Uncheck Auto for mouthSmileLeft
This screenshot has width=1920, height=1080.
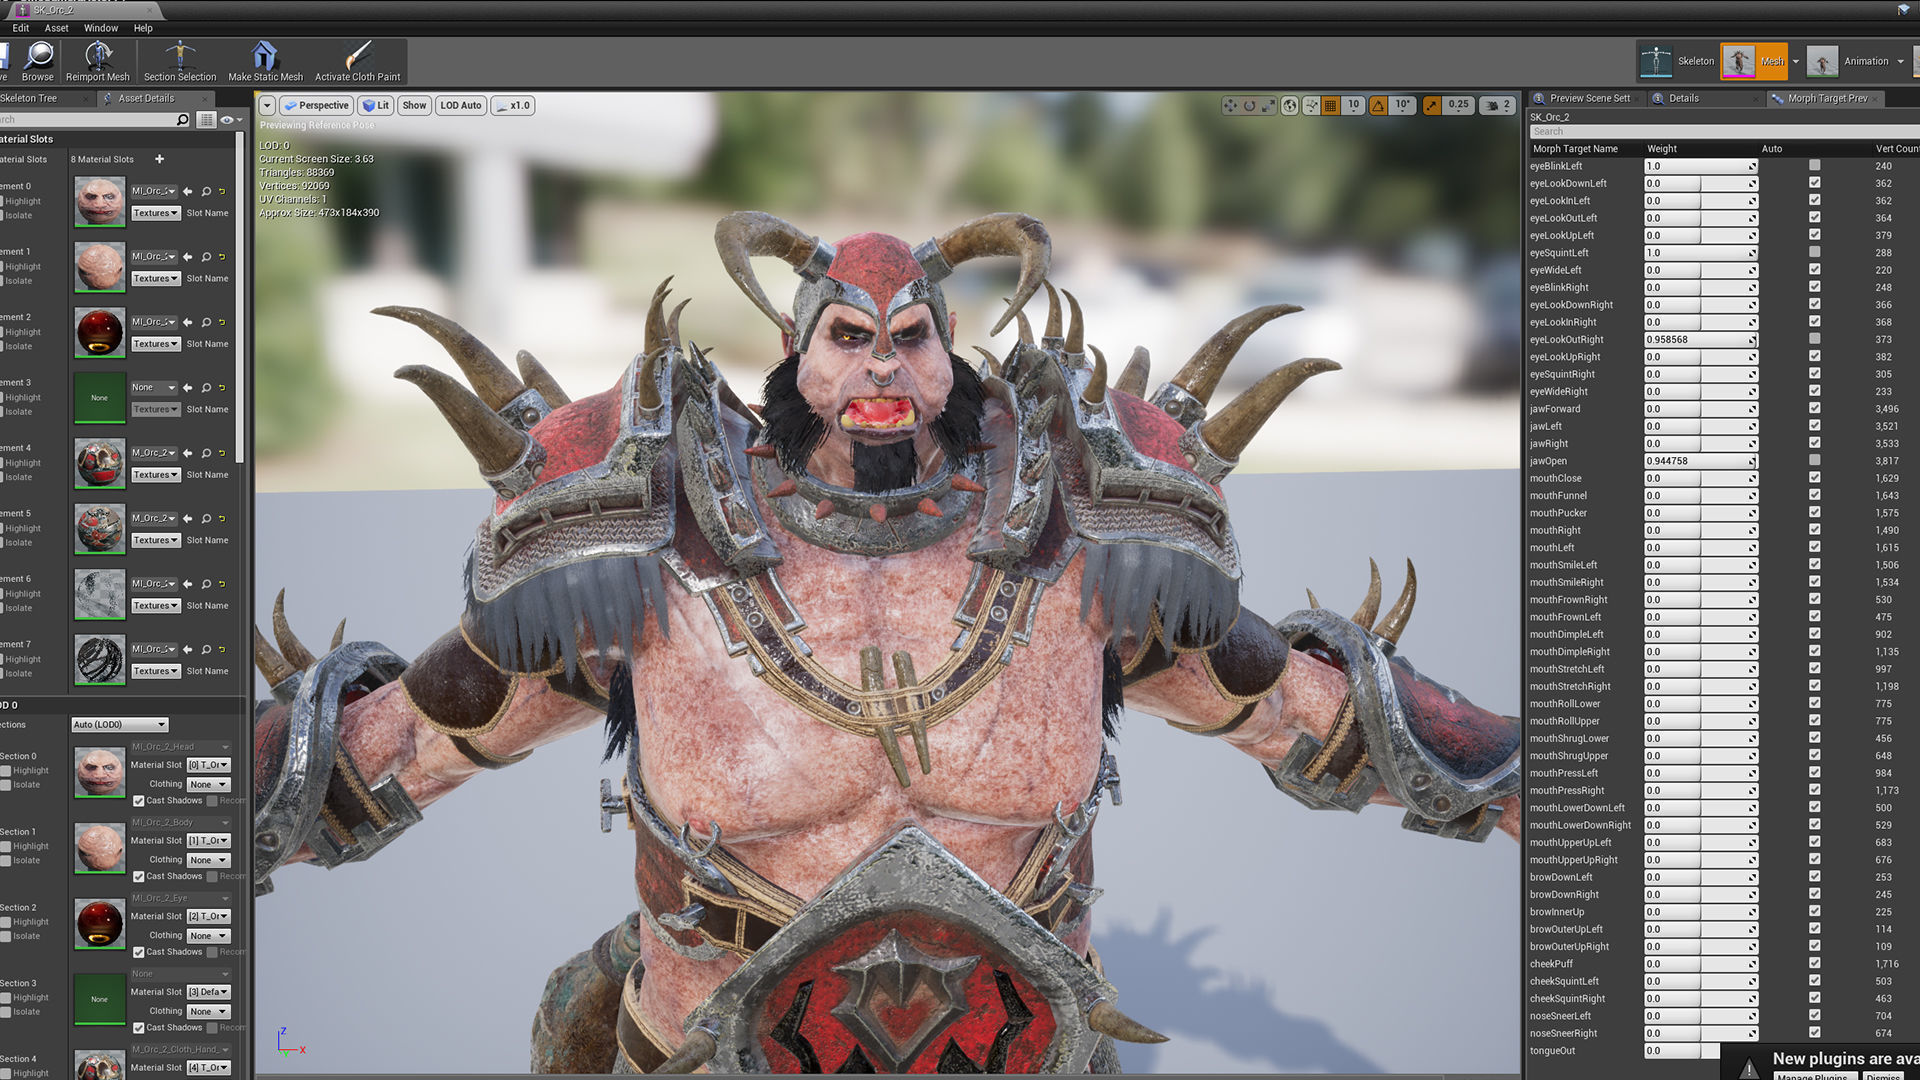click(1814, 565)
